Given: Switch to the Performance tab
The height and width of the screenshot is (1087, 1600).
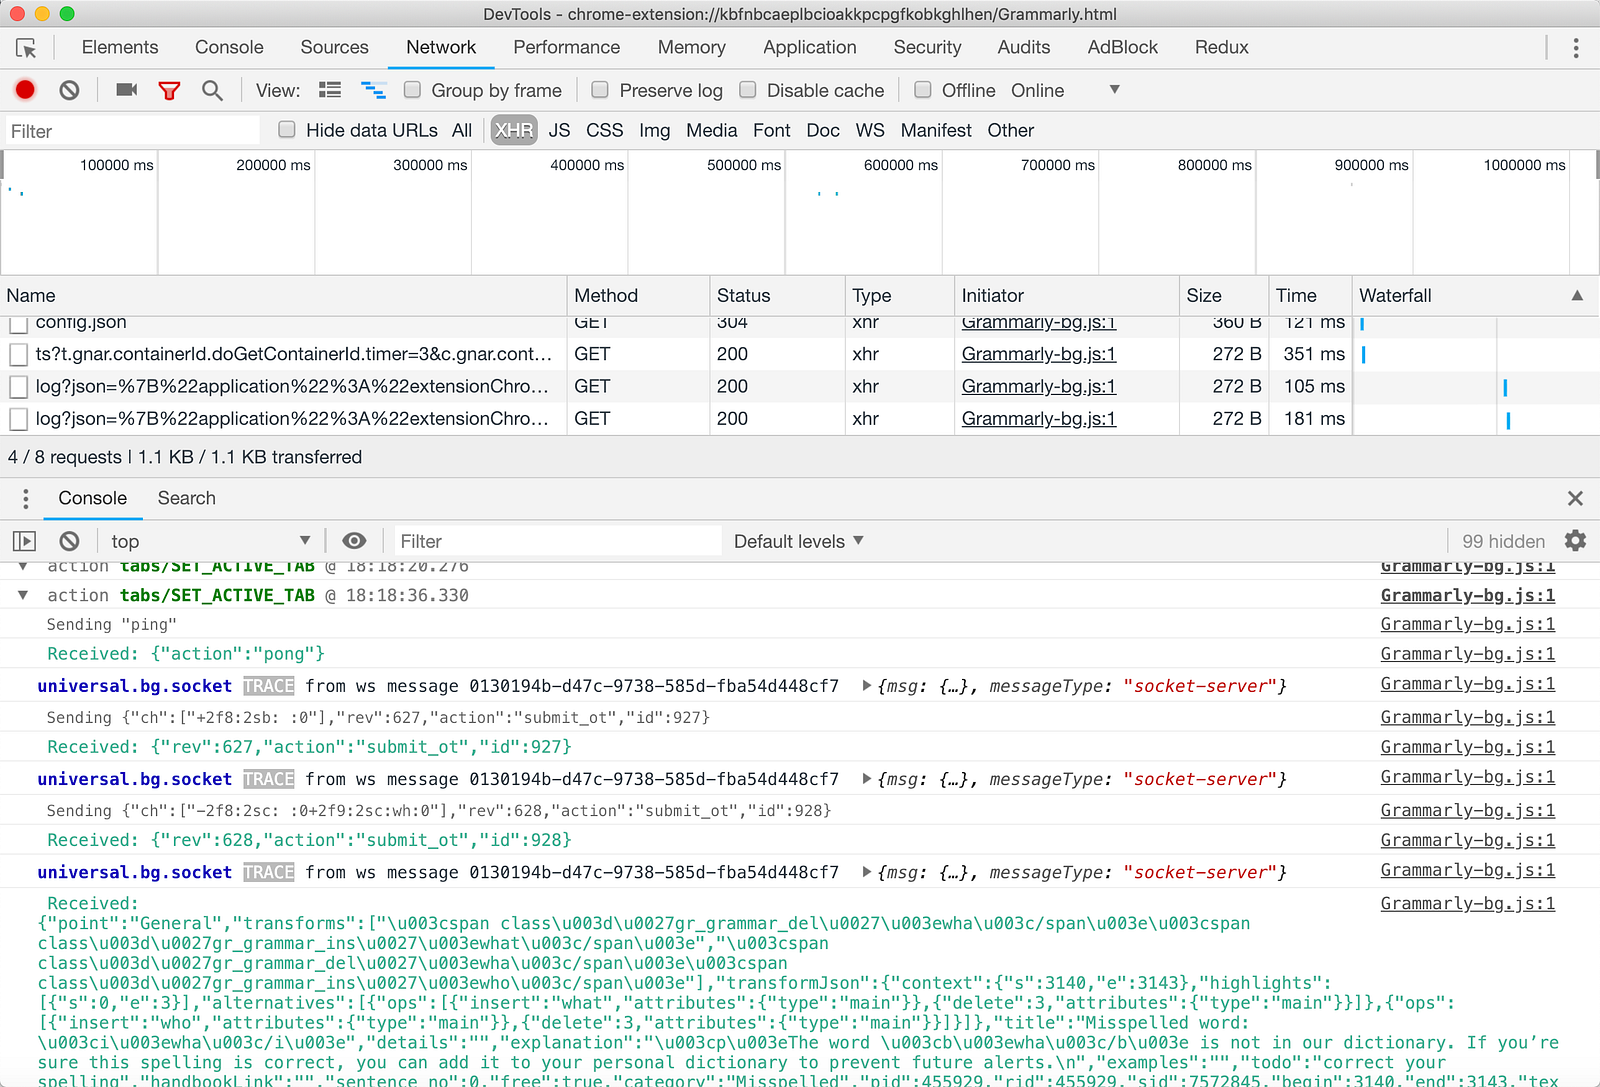Looking at the screenshot, I should pyautogui.click(x=566, y=47).
